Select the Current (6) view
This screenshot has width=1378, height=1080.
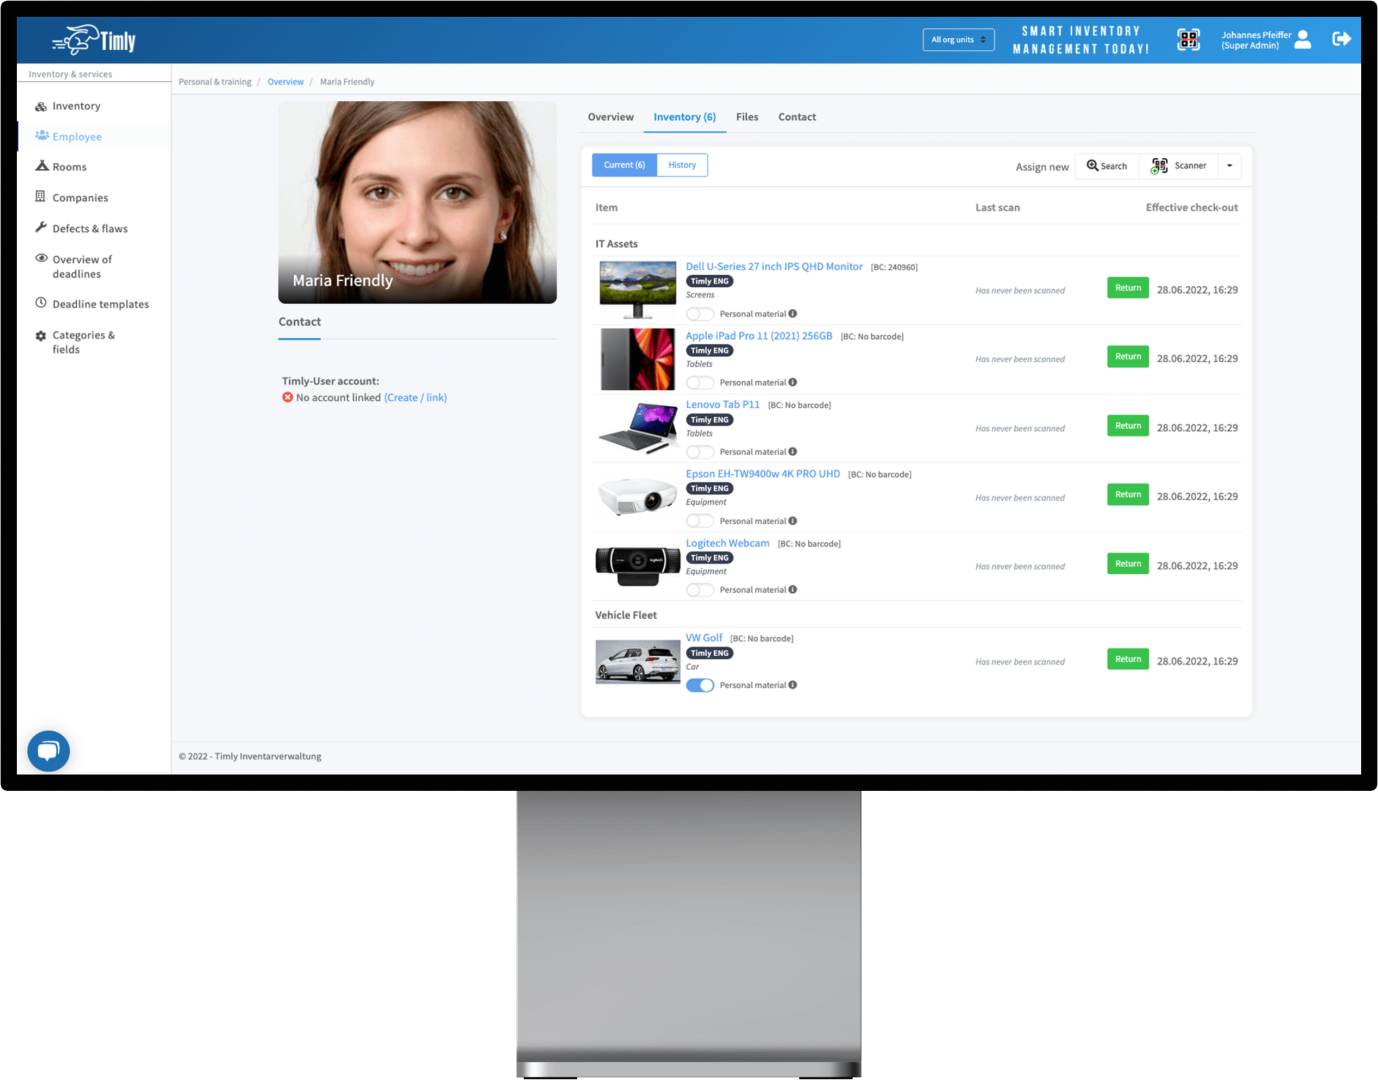[624, 165]
